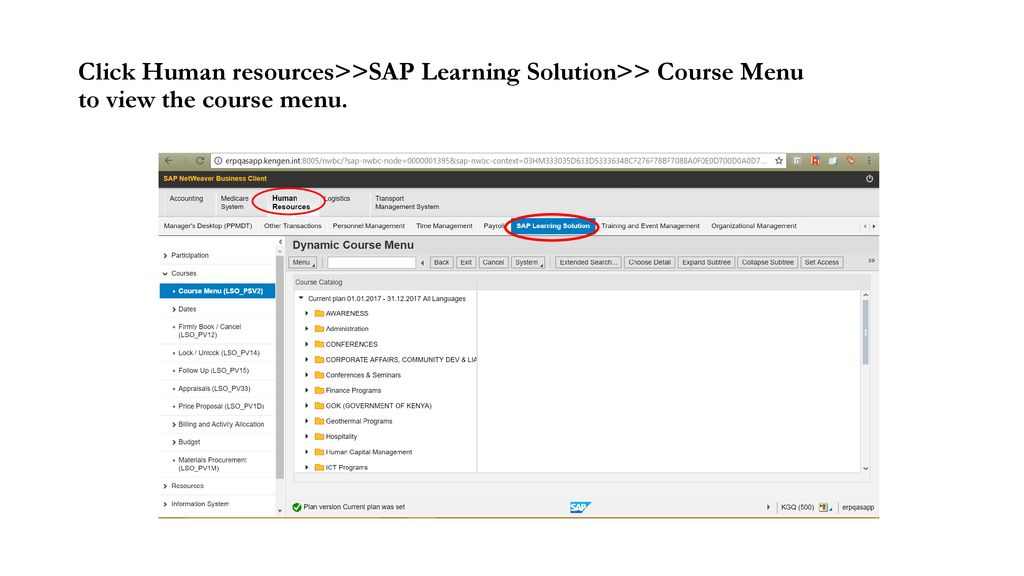1024x576 pixels.
Task: Open Materials Procurement (LSO_PV1M)
Action: tap(212, 464)
